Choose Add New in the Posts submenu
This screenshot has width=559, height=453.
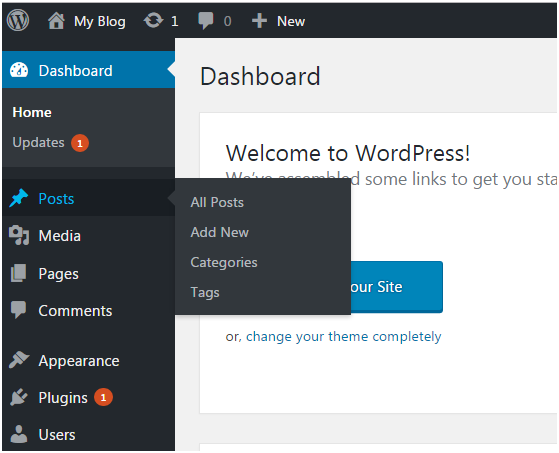tap(219, 232)
